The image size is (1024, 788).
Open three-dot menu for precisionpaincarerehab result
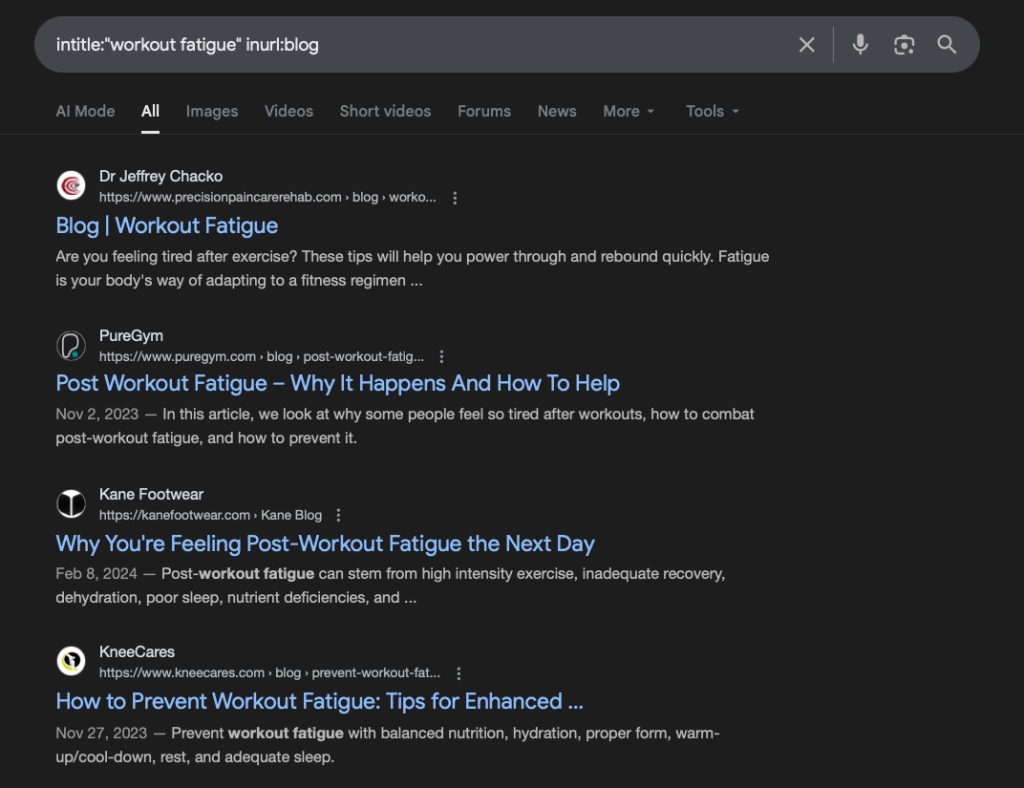455,198
